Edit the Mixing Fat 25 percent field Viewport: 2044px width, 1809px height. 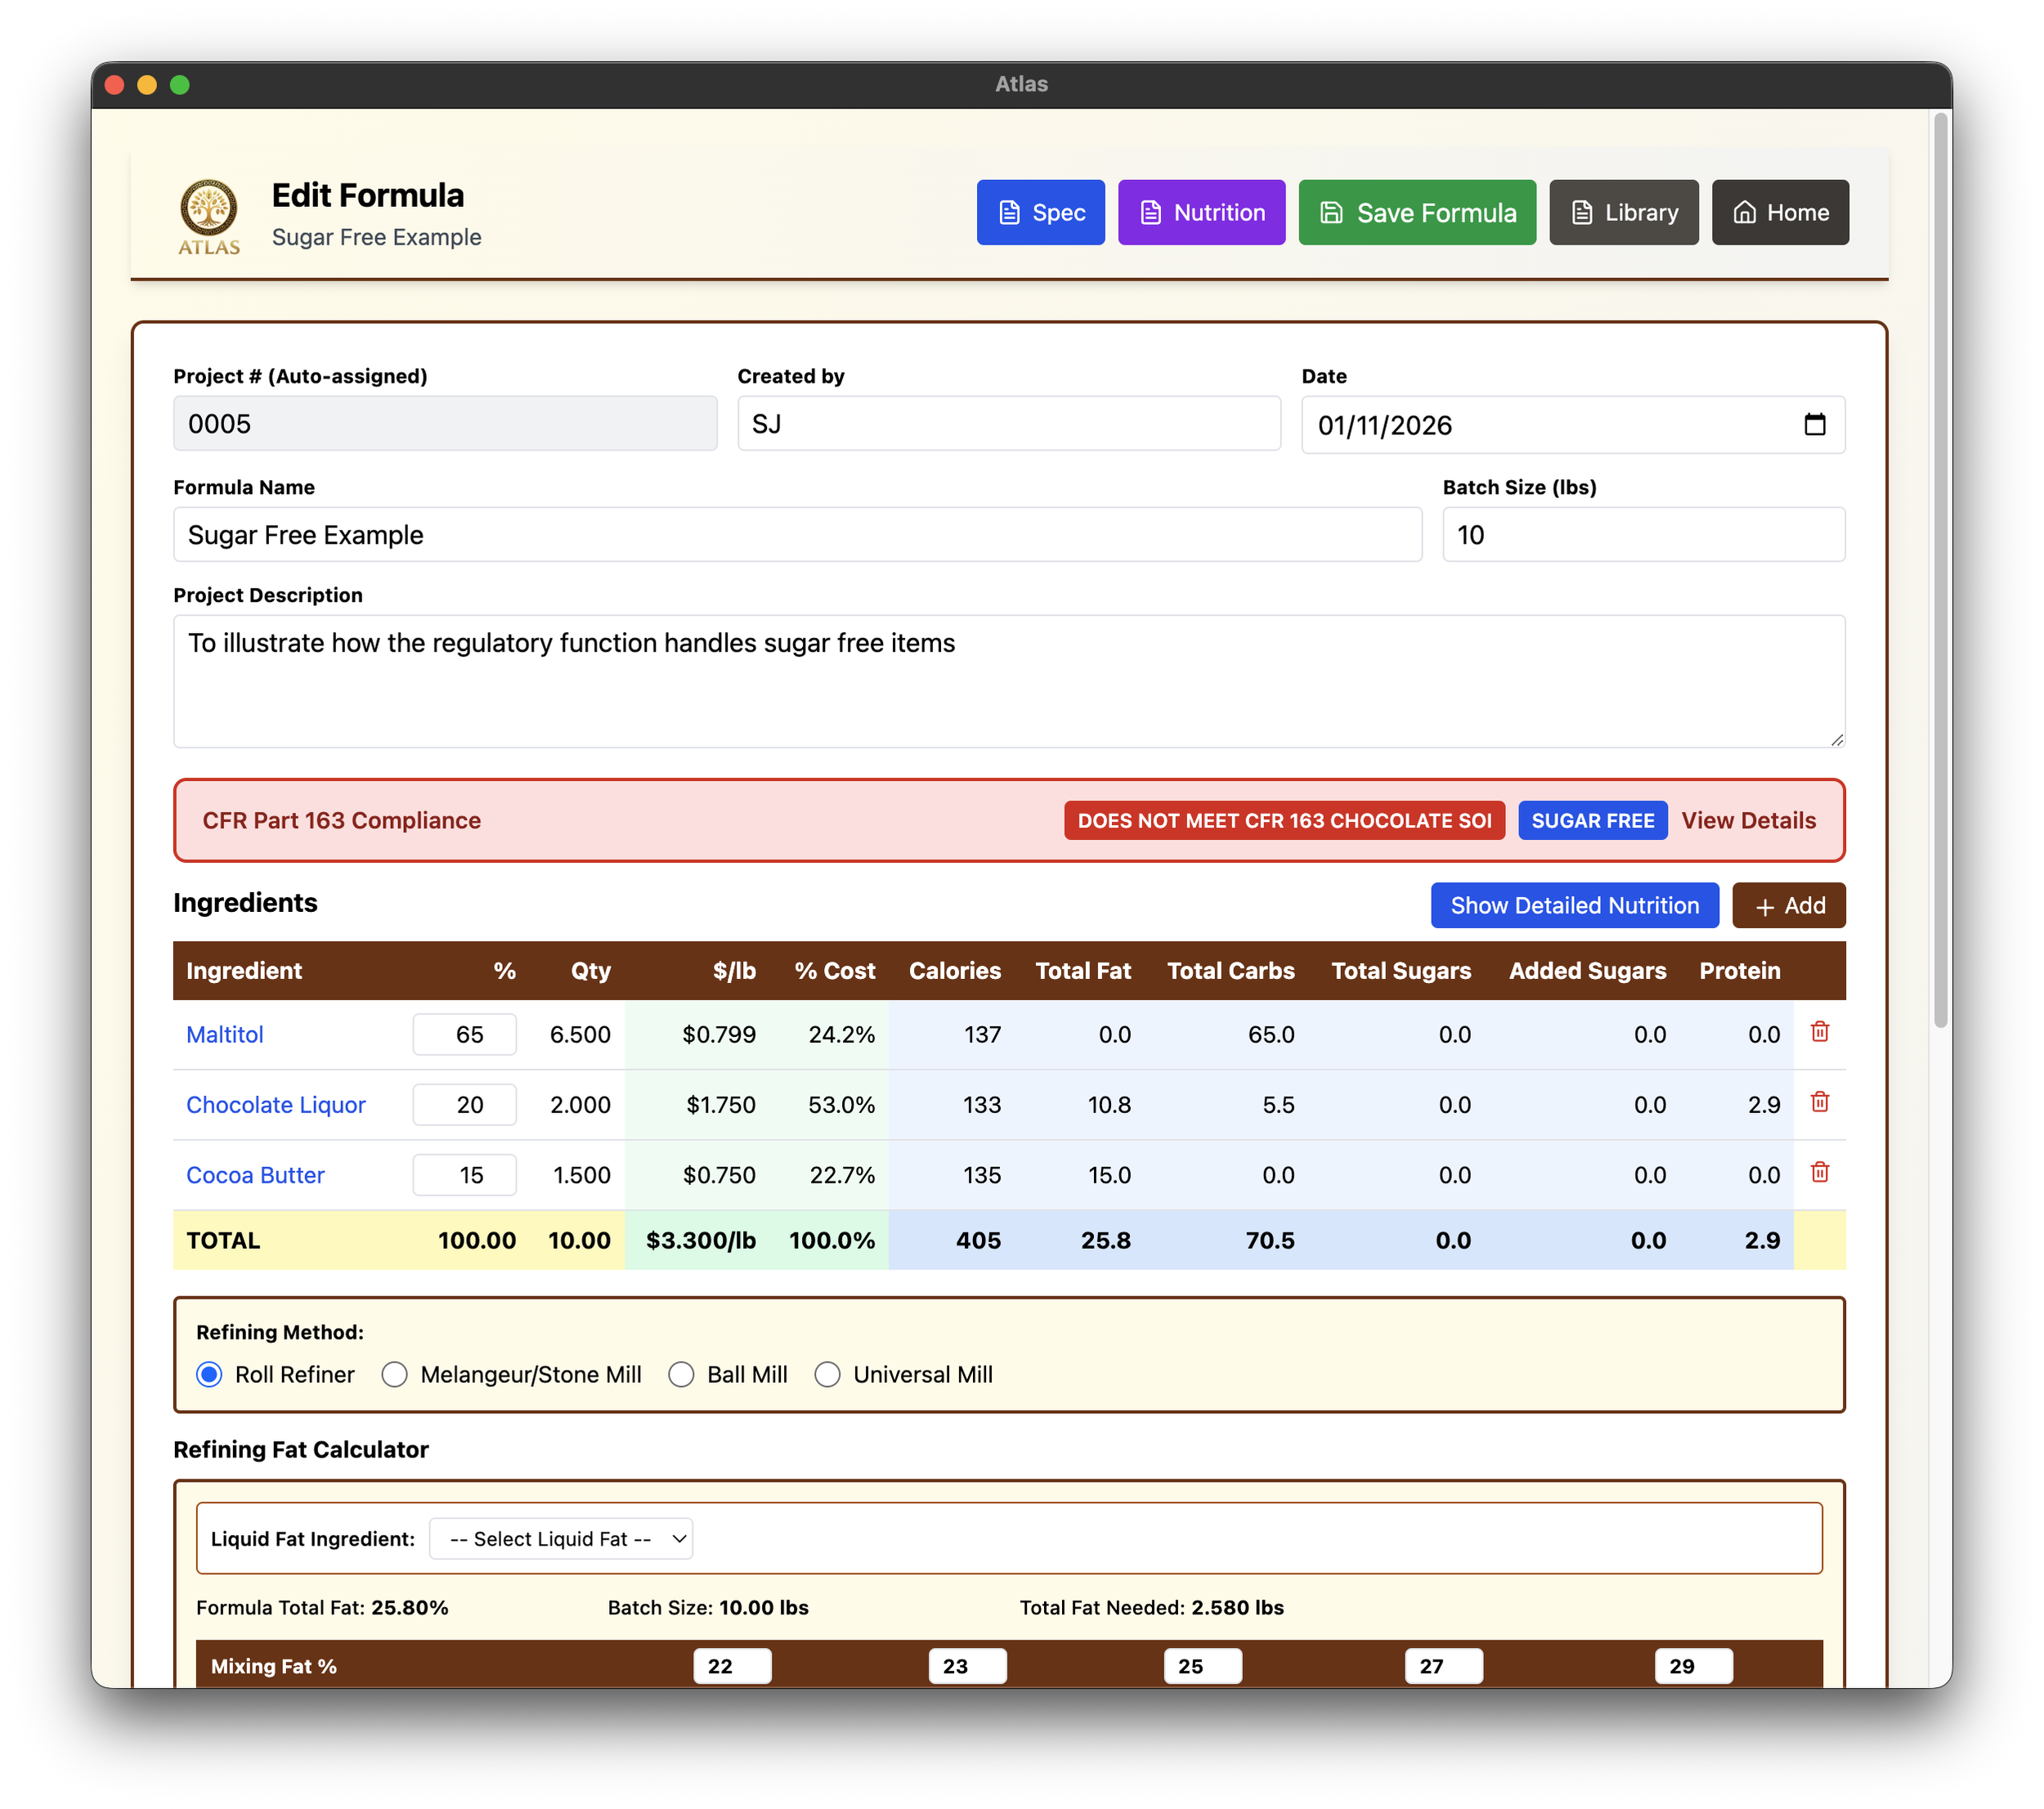(x=1202, y=1665)
